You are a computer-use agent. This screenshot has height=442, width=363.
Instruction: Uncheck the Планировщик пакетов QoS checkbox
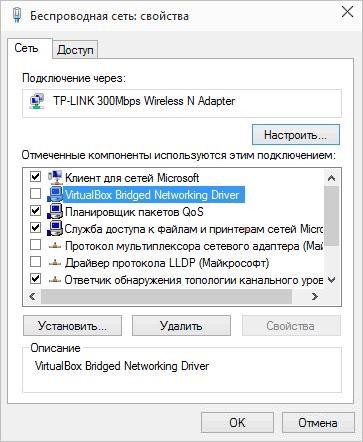[35, 211]
